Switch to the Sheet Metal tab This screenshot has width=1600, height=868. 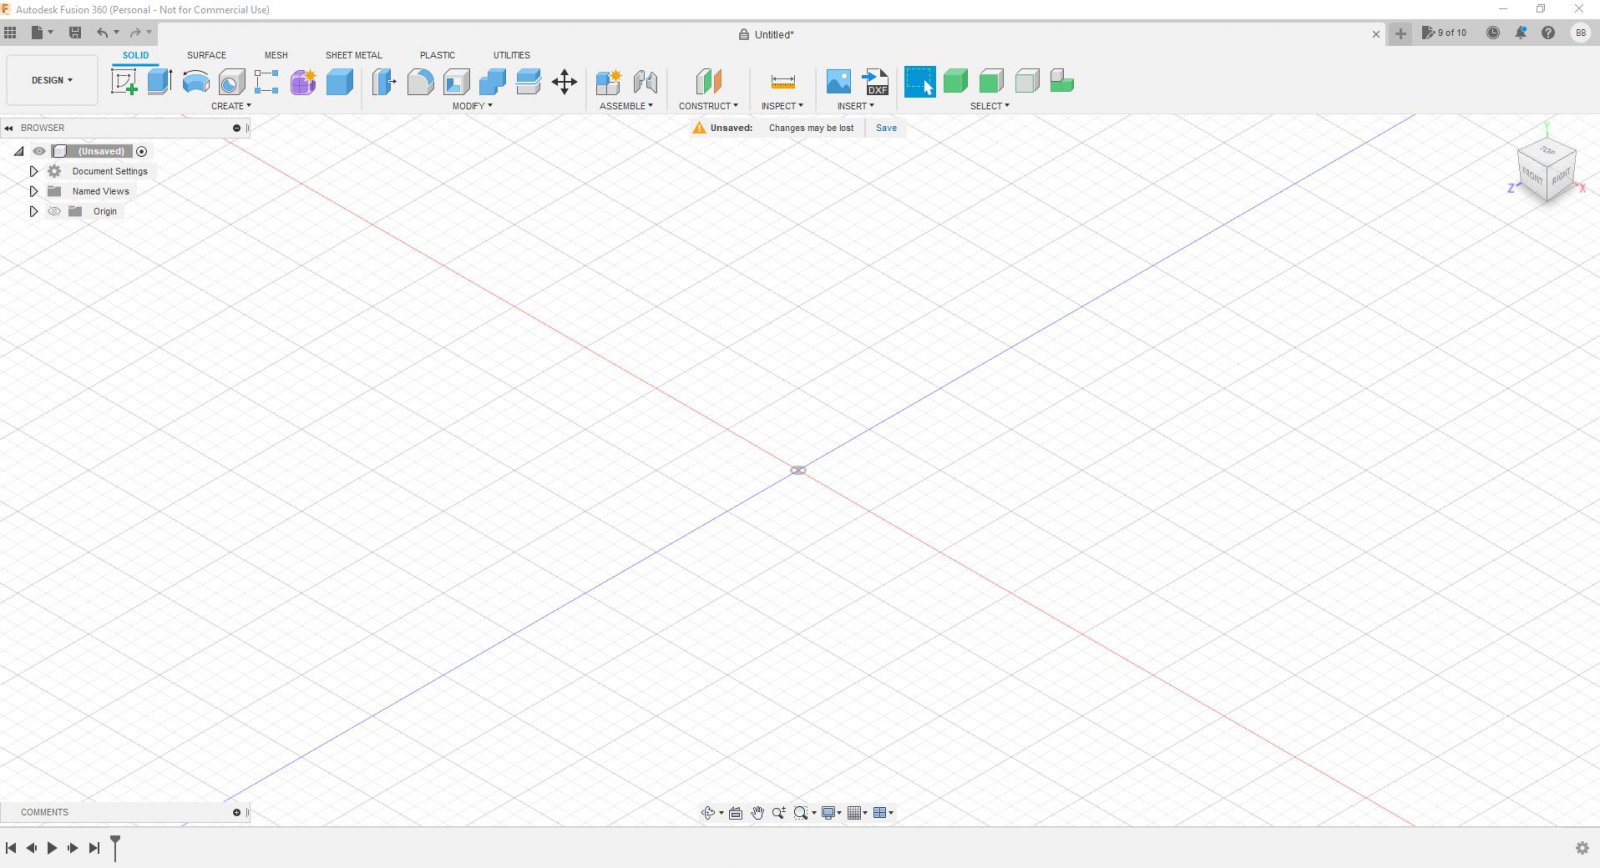pyautogui.click(x=354, y=55)
